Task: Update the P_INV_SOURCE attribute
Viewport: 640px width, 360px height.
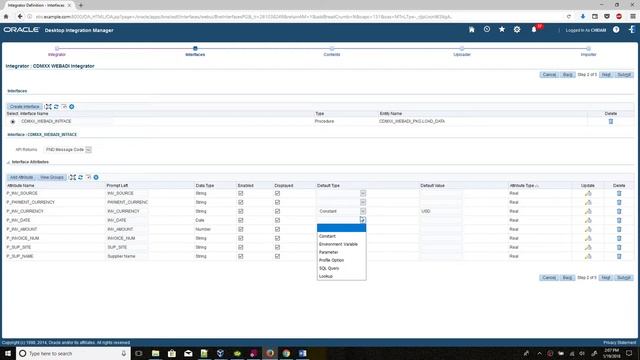Action: point(588,193)
